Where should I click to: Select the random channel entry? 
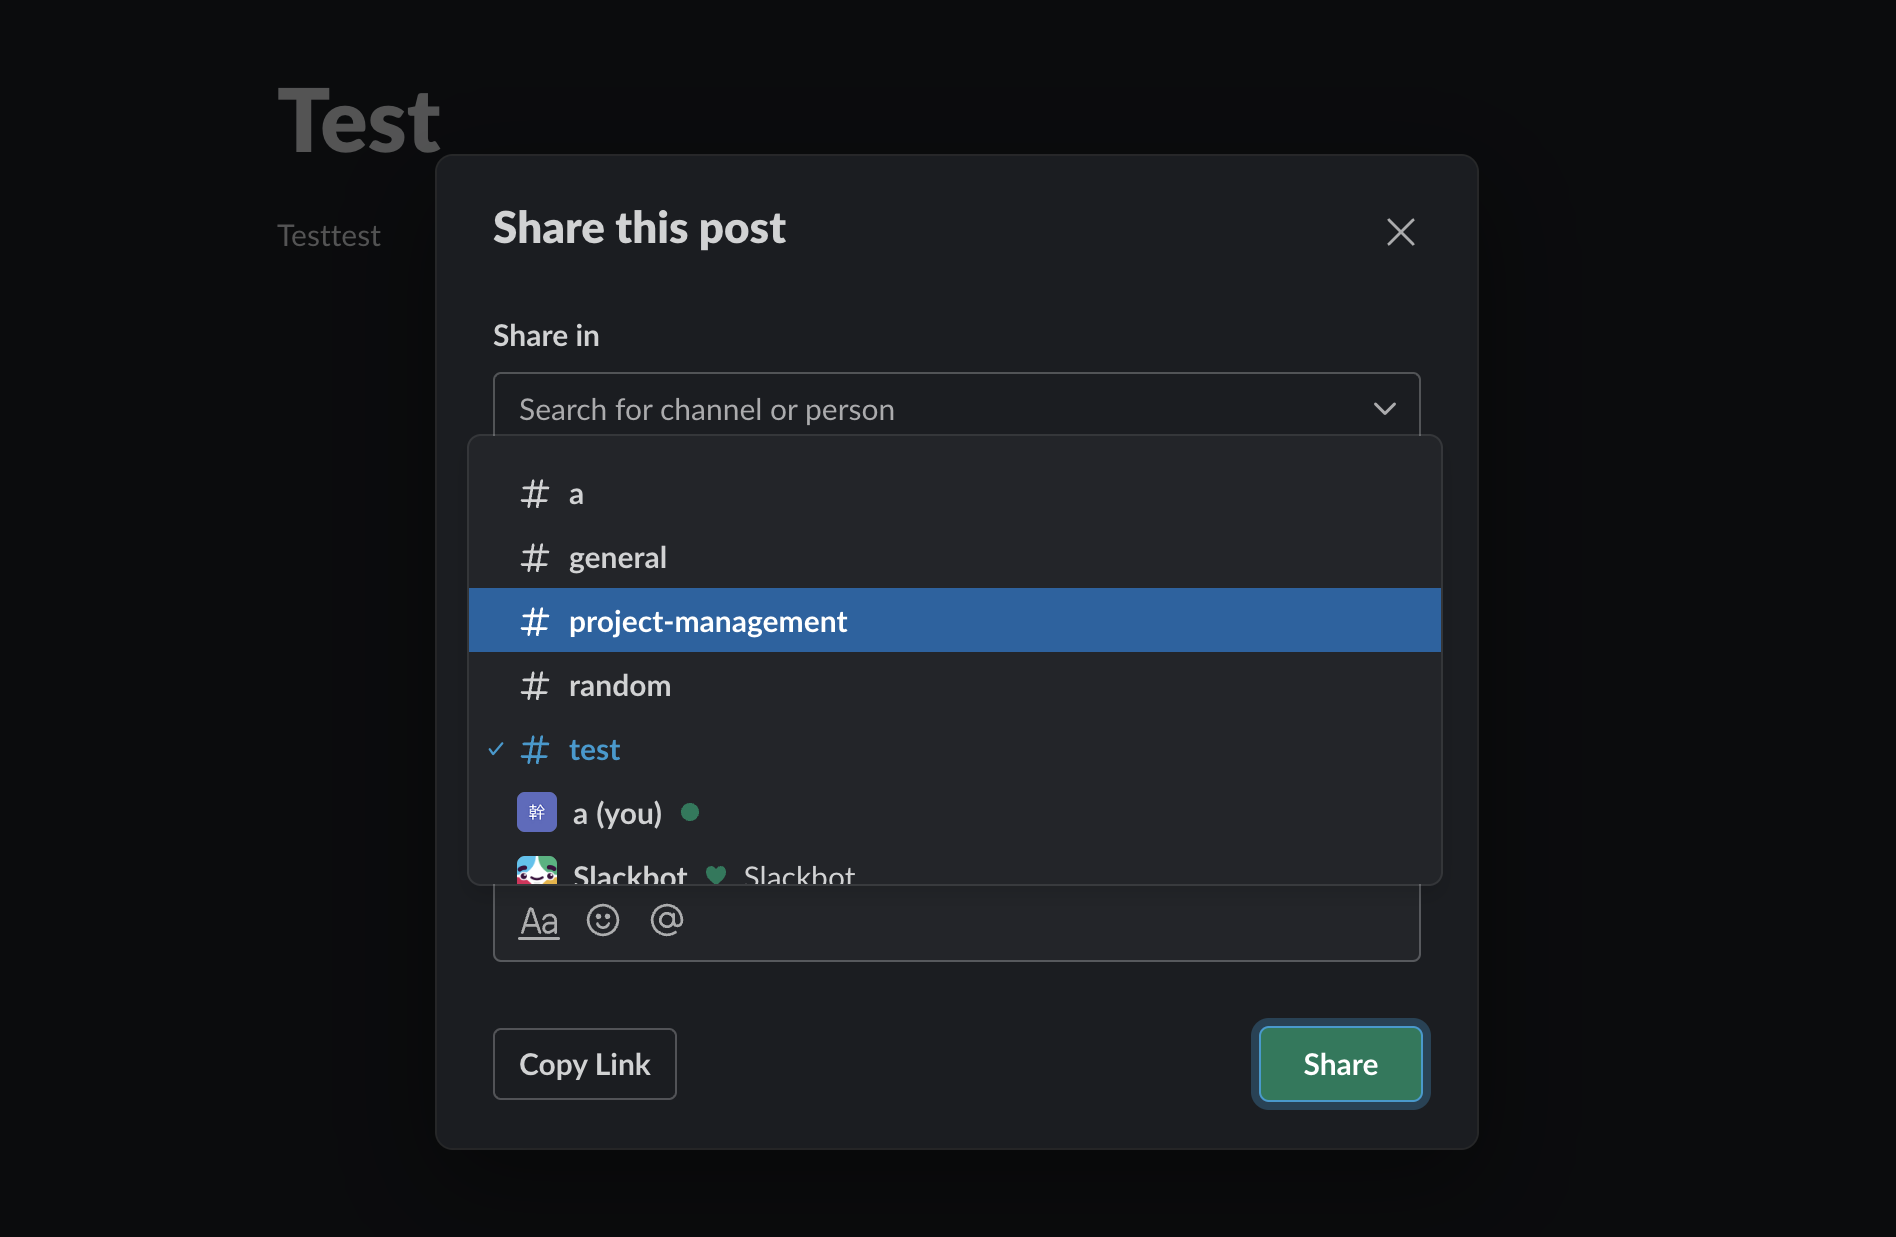(x=620, y=685)
